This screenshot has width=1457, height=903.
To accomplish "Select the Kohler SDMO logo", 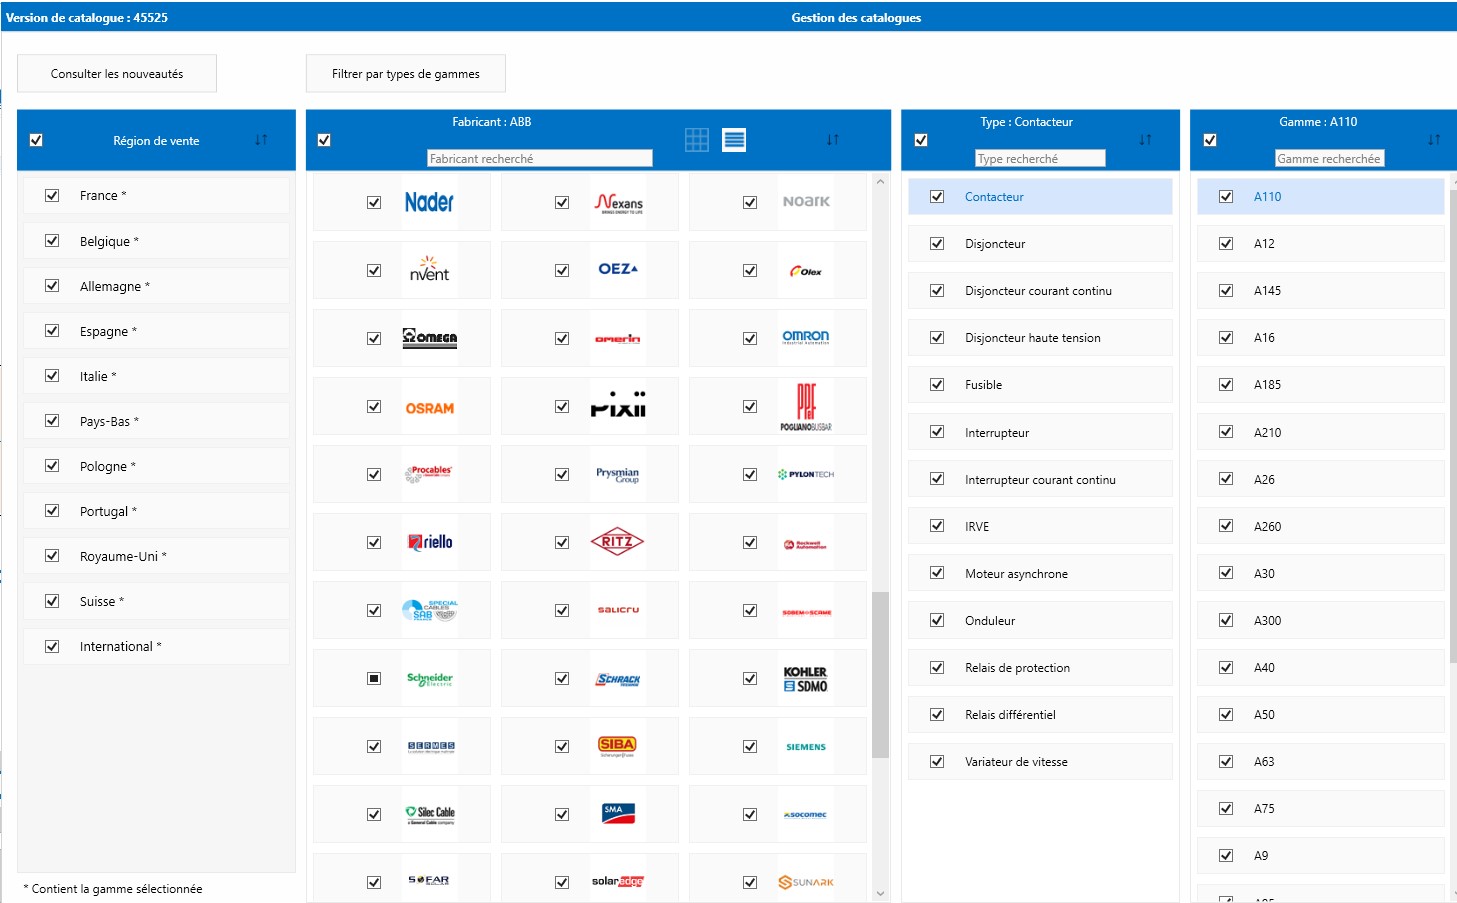I will tap(806, 678).
